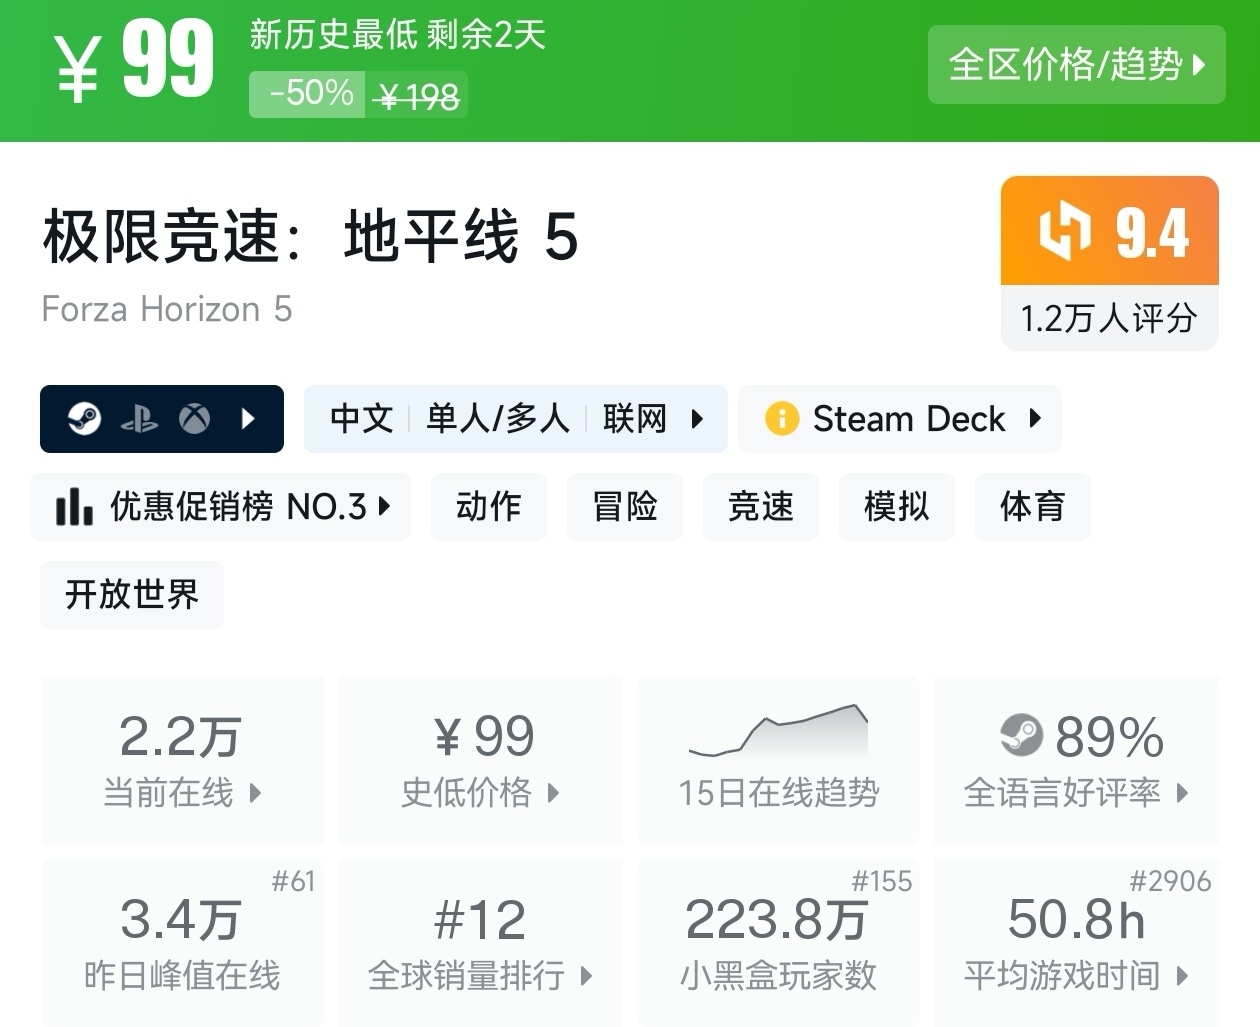Click the bar chart ranking icon

tap(74, 507)
